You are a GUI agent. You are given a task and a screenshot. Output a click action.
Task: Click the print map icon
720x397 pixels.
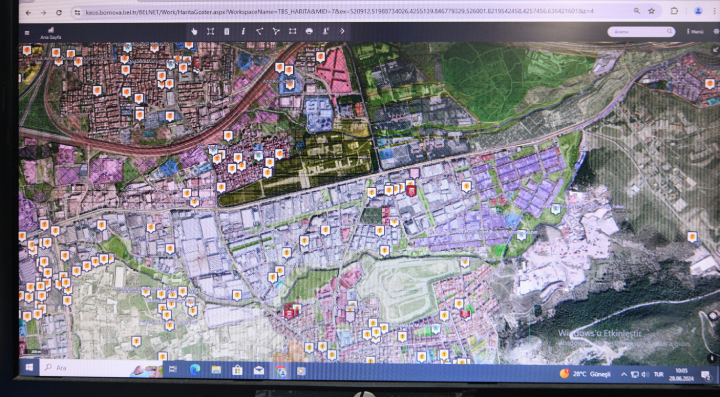point(309,31)
